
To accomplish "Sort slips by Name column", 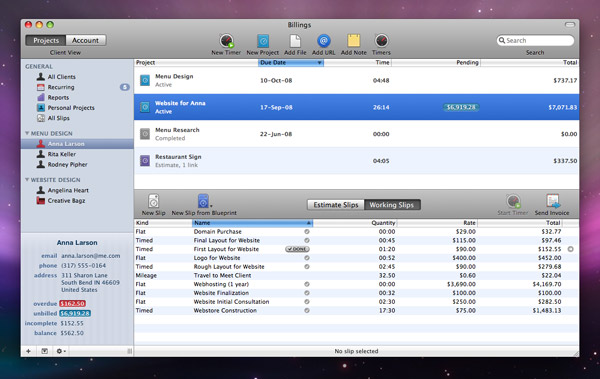I will tap(252, 223).
